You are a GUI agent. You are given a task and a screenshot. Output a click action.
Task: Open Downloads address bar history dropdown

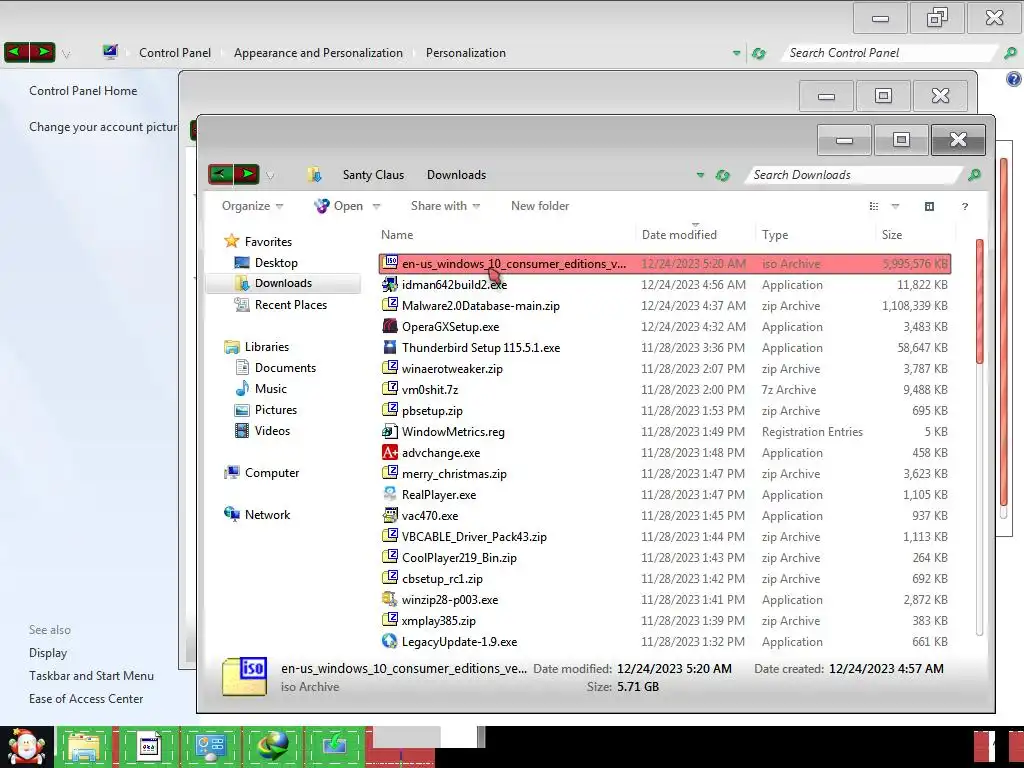[700, 175]
